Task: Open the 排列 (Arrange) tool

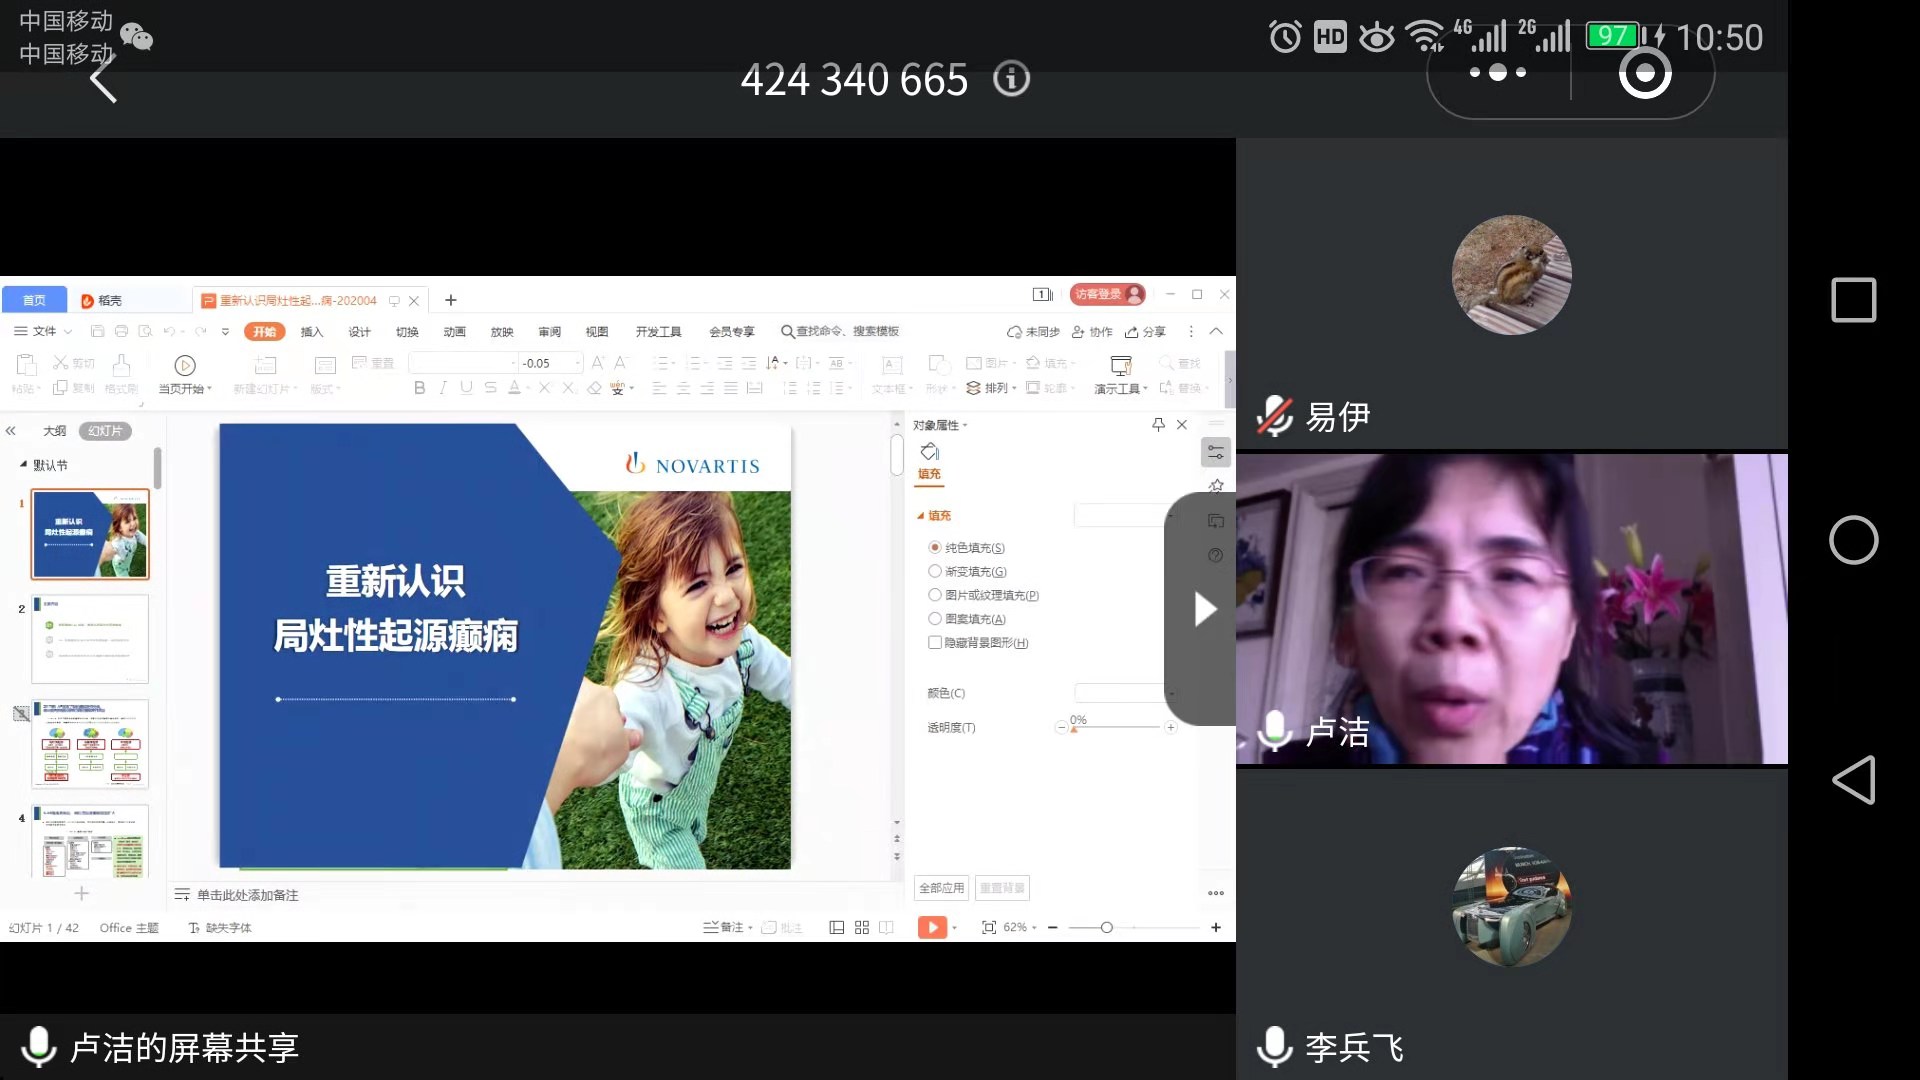Action: (992, 388)
